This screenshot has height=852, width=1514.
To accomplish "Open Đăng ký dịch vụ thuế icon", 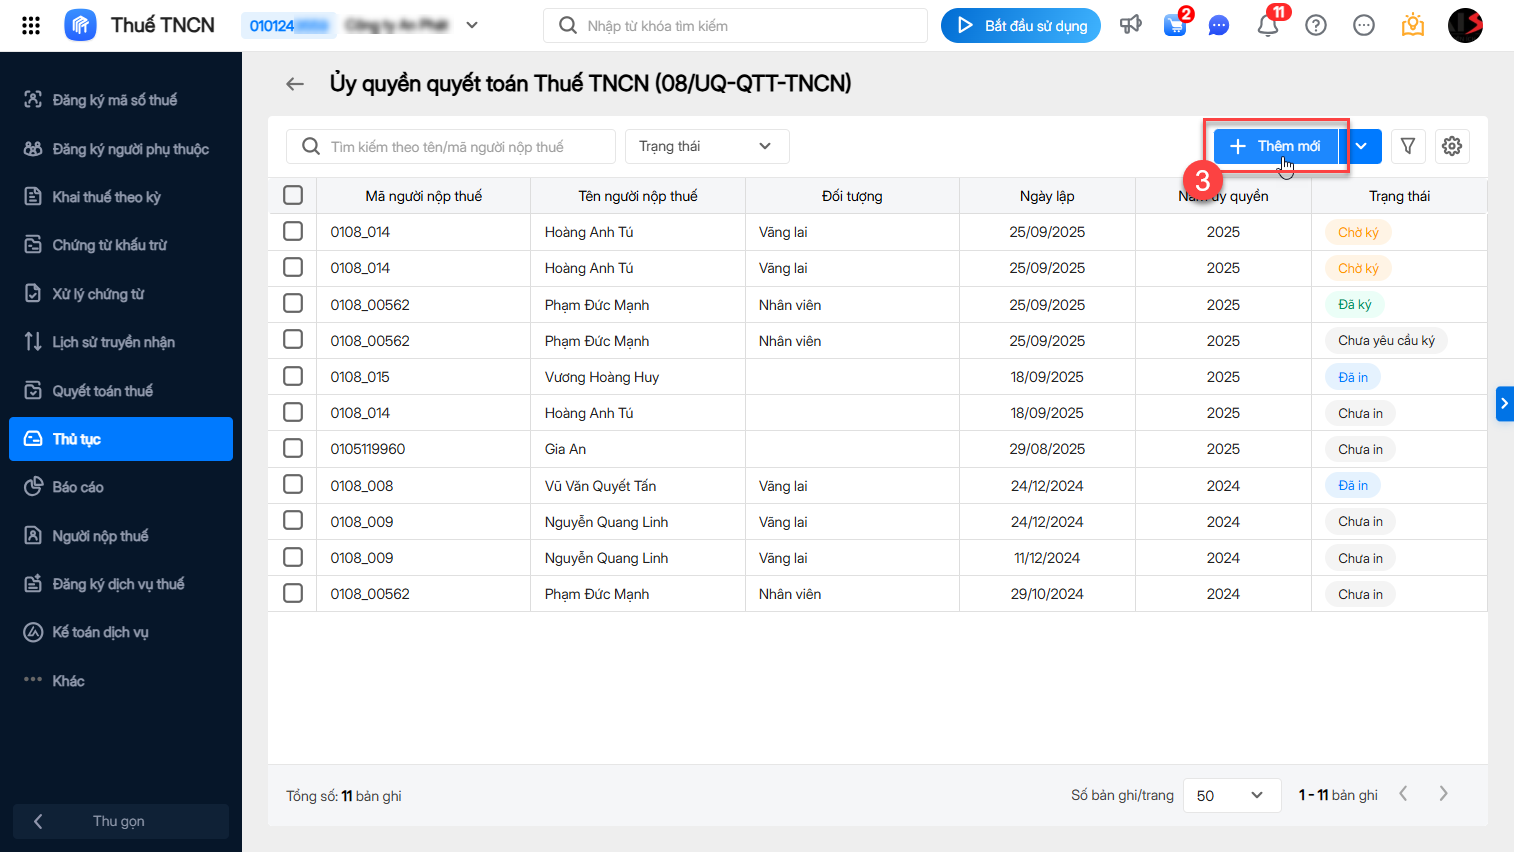I will point(33,584).
